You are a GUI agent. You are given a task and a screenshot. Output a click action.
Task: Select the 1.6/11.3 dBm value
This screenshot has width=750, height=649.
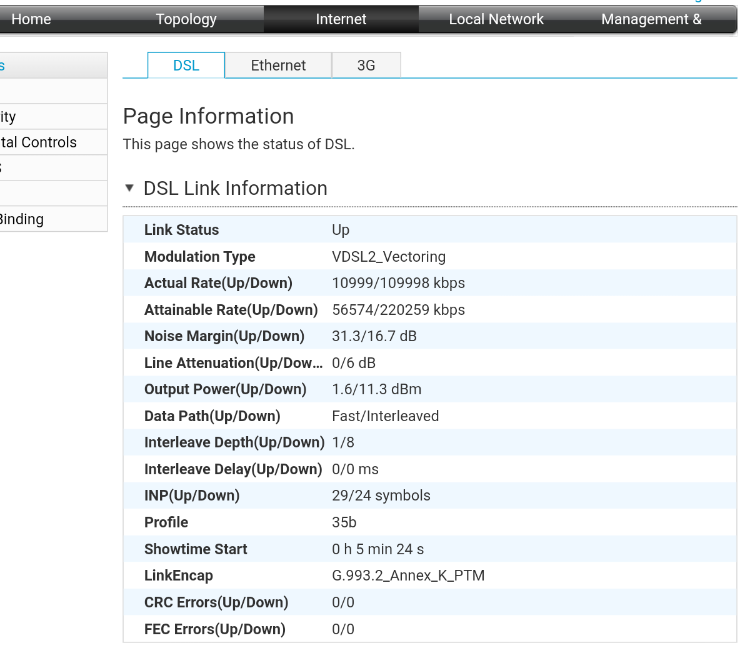[x=377, y=389]
